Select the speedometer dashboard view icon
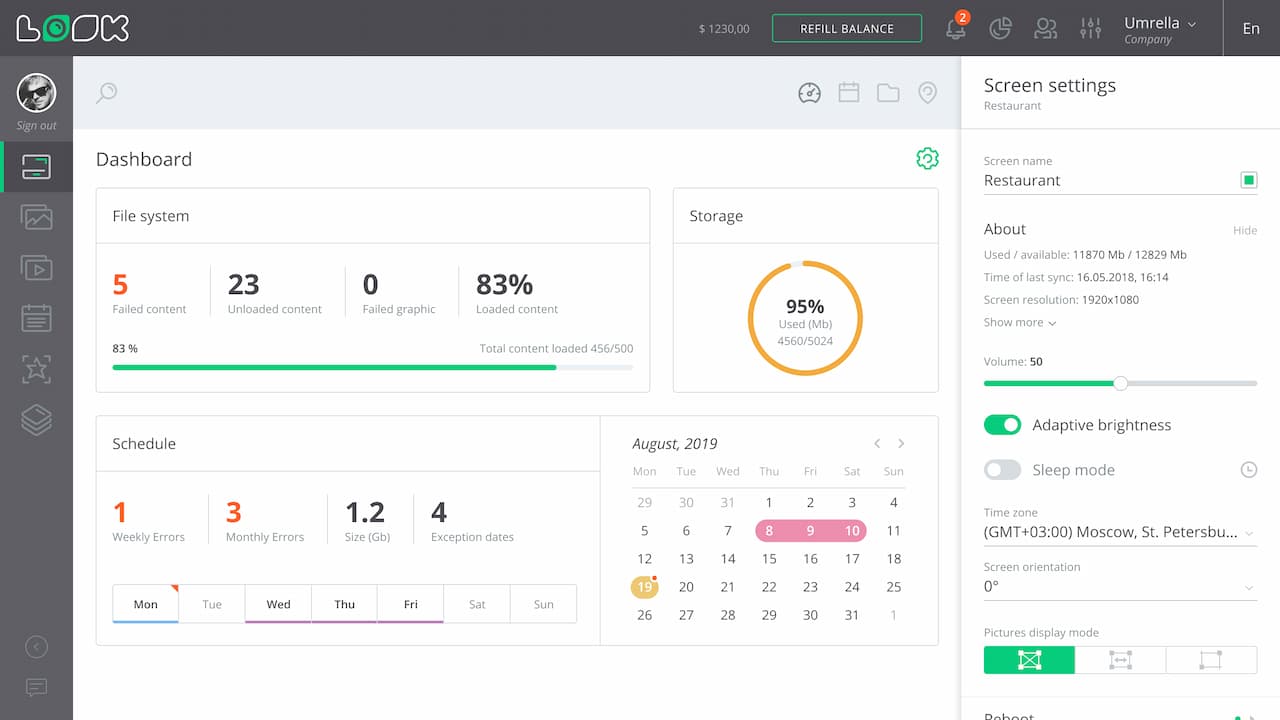 809,93
